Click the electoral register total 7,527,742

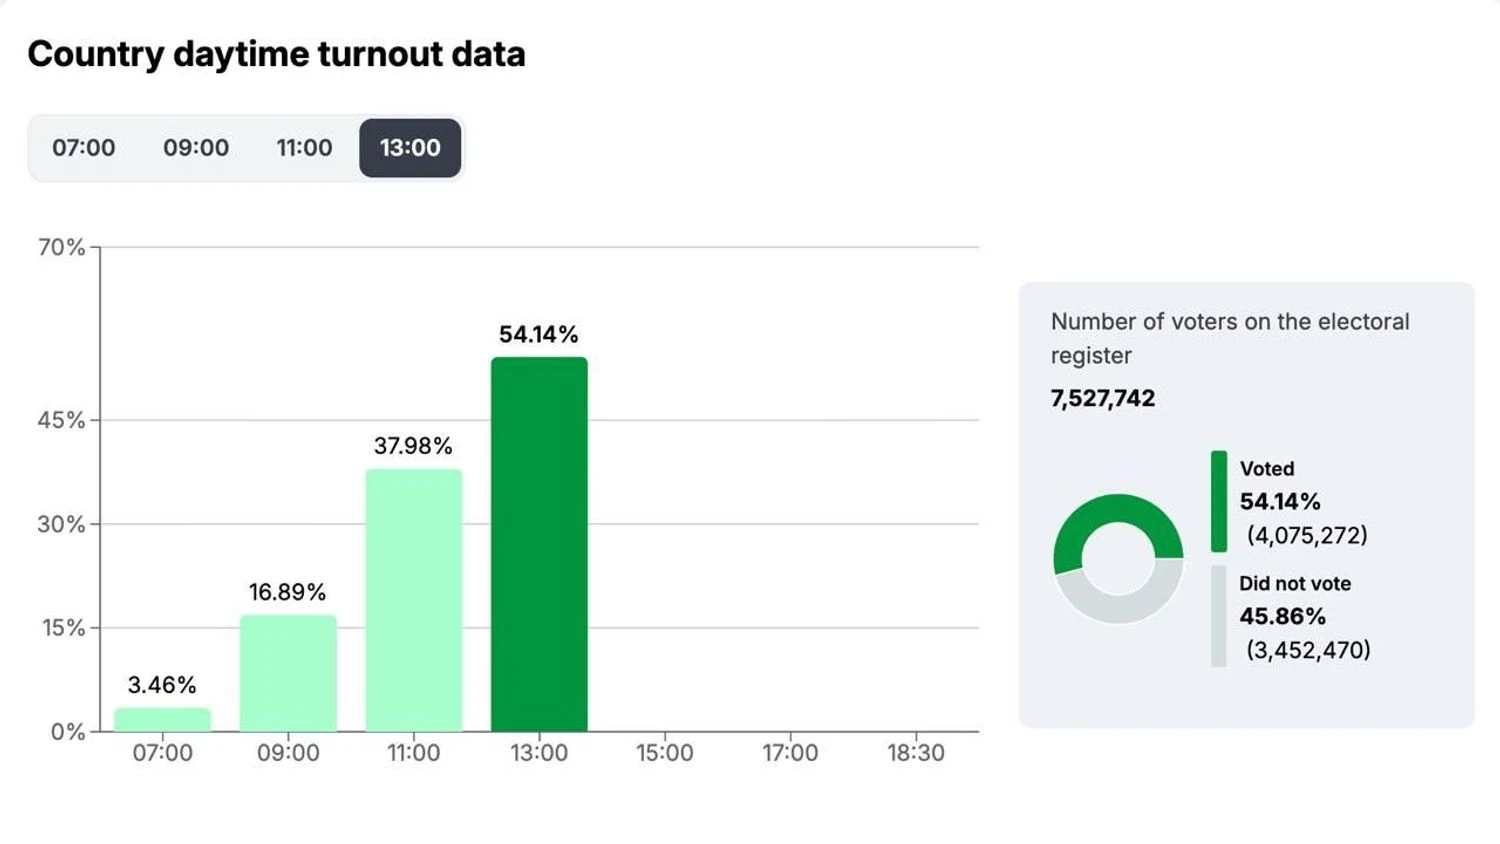tap(1102, 398)
